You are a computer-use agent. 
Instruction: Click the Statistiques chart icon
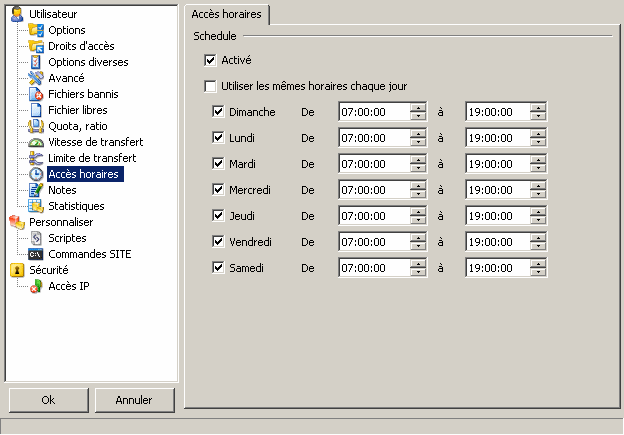(37, 206)
